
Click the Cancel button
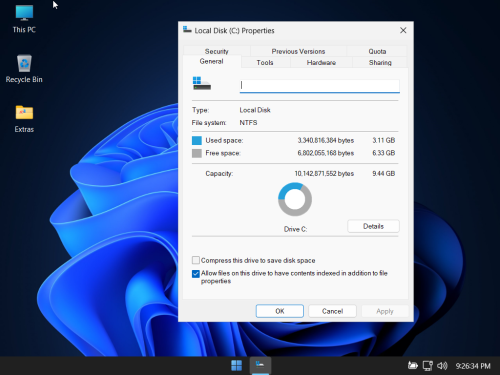coord(332,311)
